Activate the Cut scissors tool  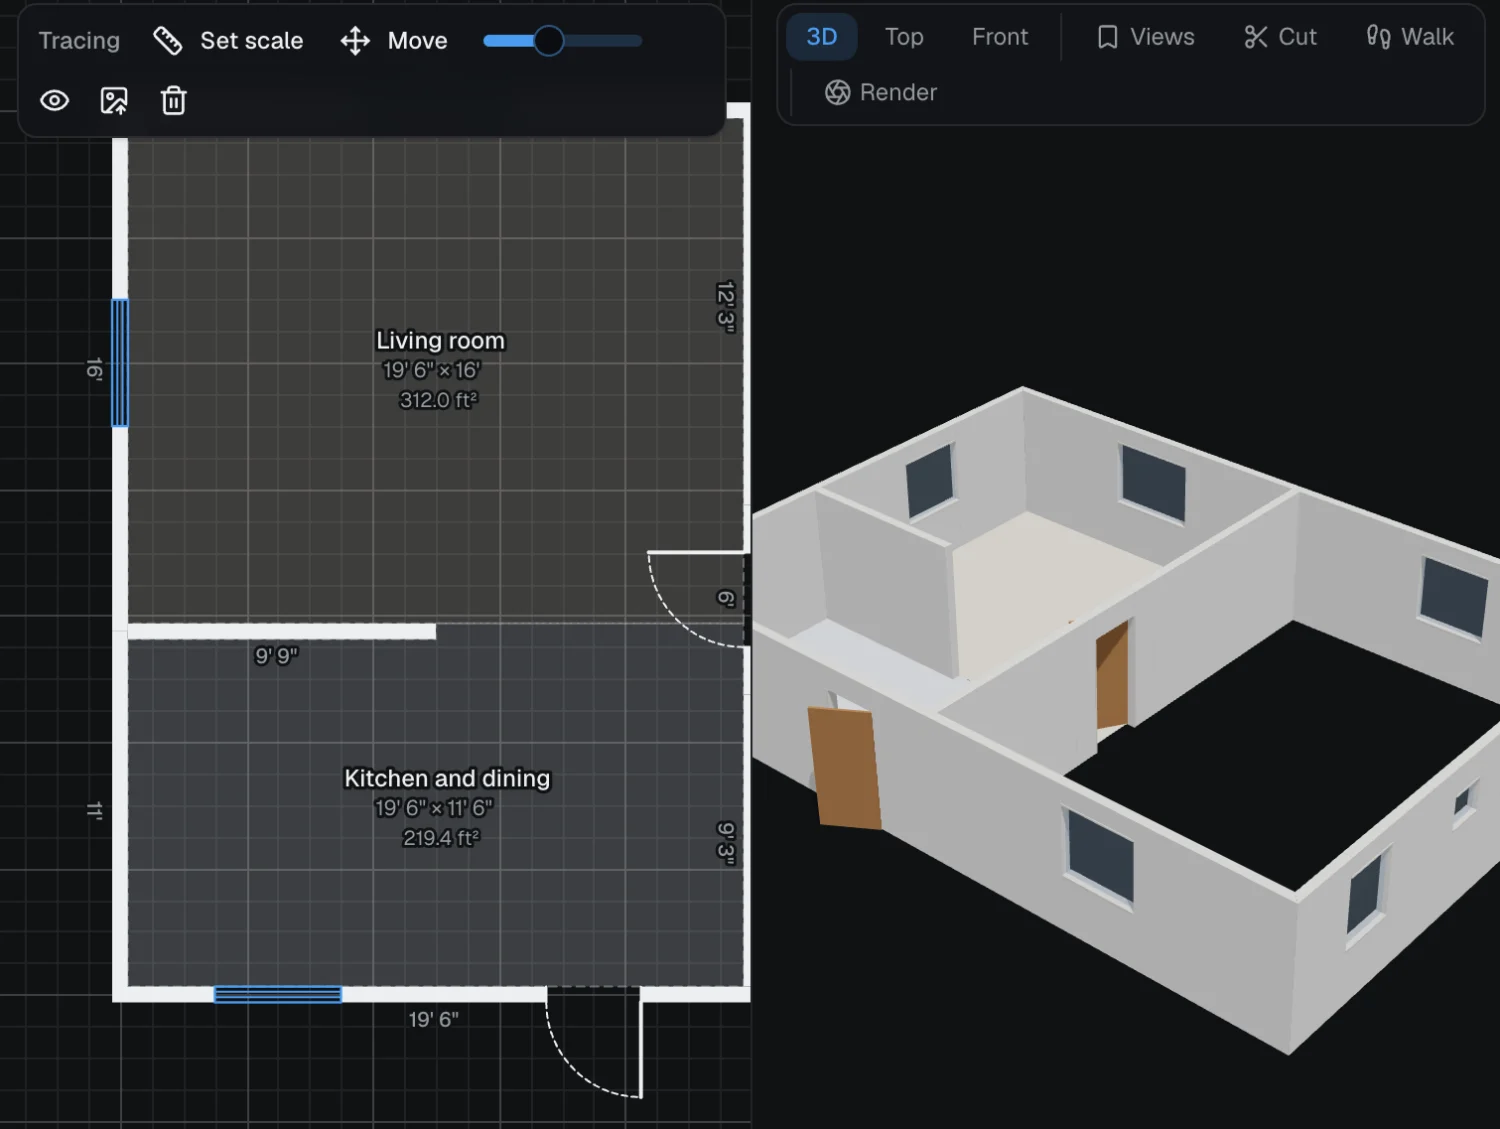(x=1280, y=37)
